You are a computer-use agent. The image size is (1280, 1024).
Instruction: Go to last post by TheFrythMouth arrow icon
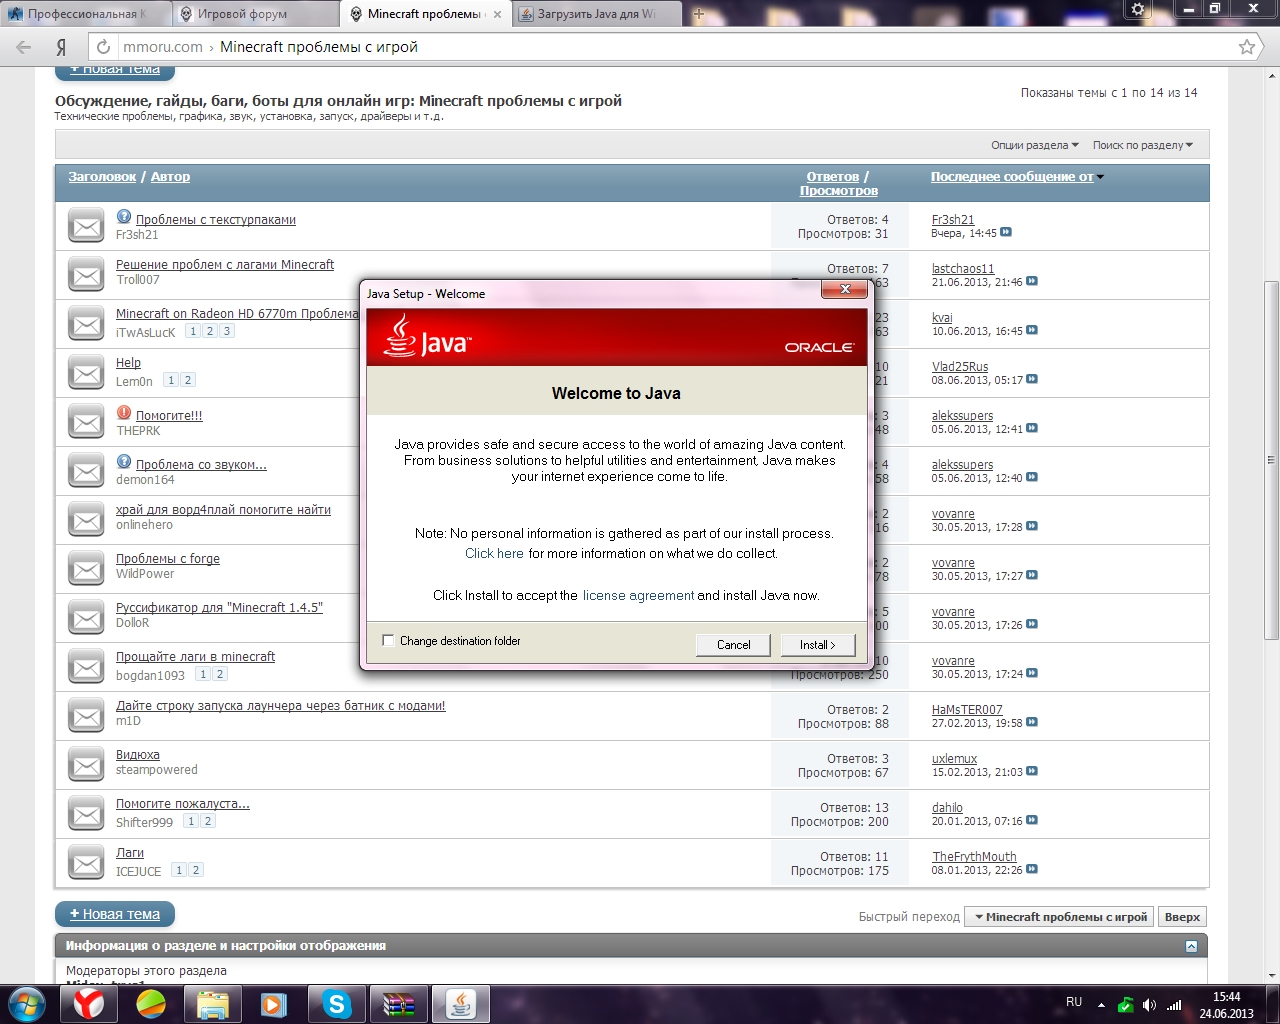click(x=1032, y=869)
